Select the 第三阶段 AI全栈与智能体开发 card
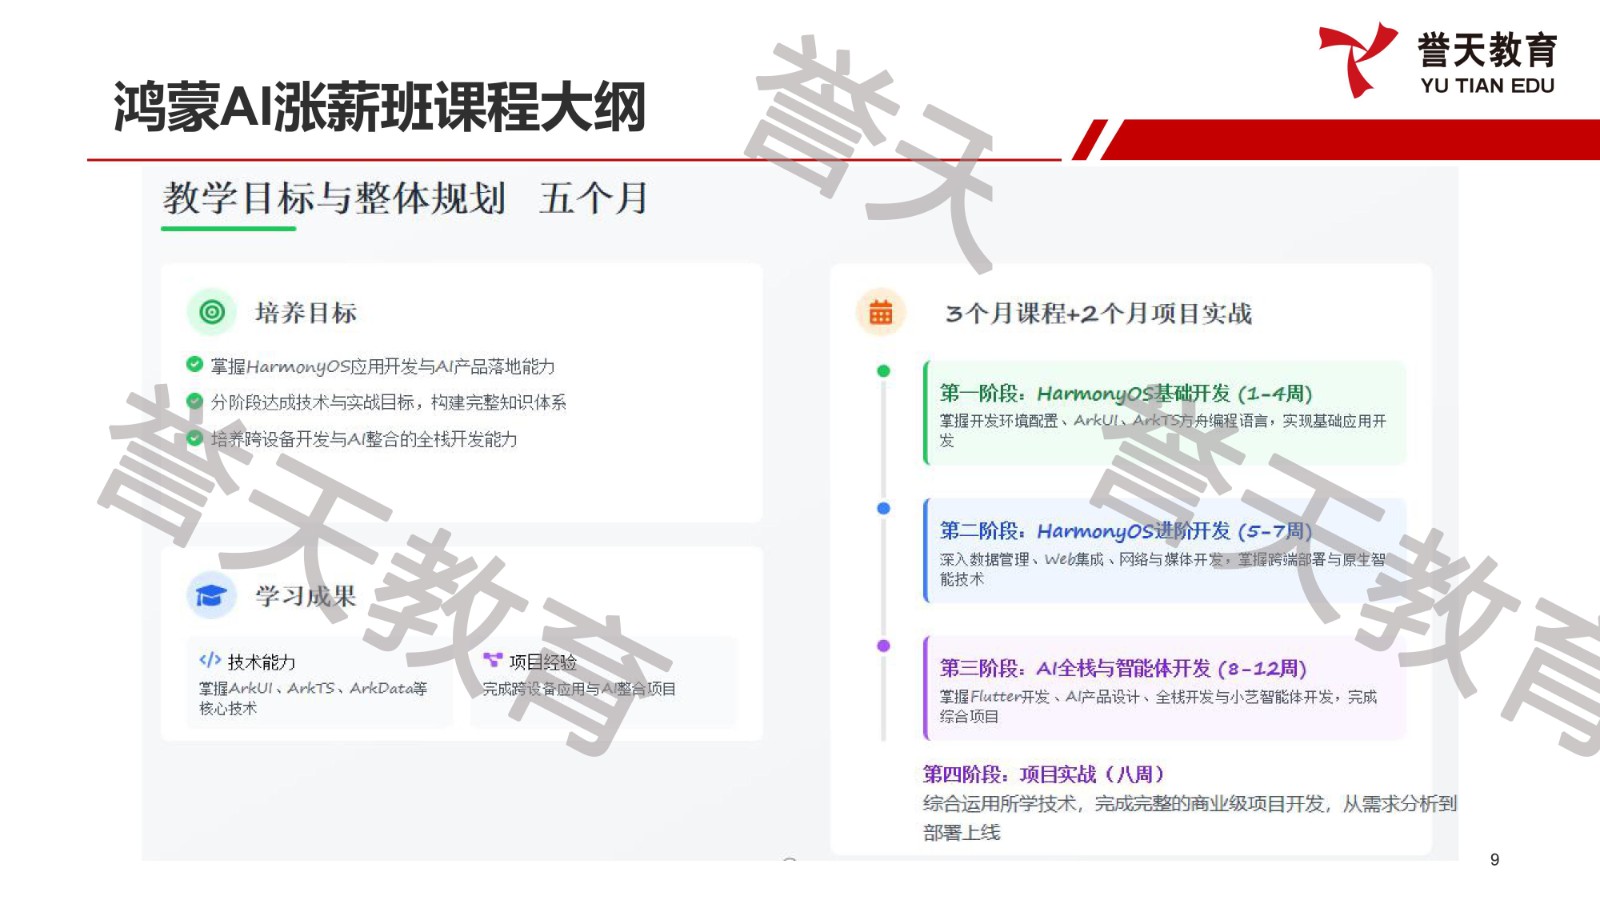The height and width of the screenshot is (900, 1600). coord(1165,688)
